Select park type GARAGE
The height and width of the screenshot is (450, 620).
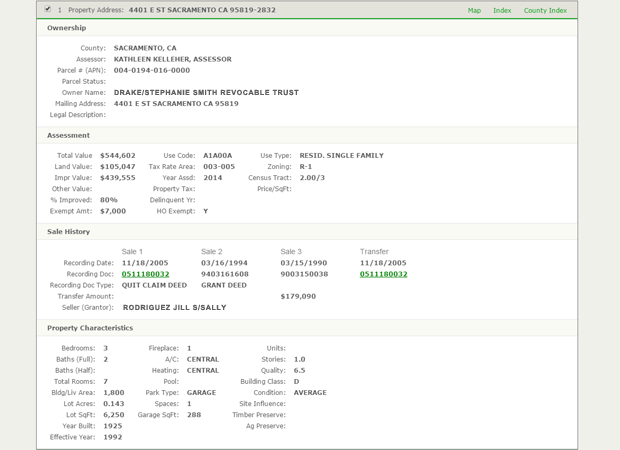click(201, 392)
